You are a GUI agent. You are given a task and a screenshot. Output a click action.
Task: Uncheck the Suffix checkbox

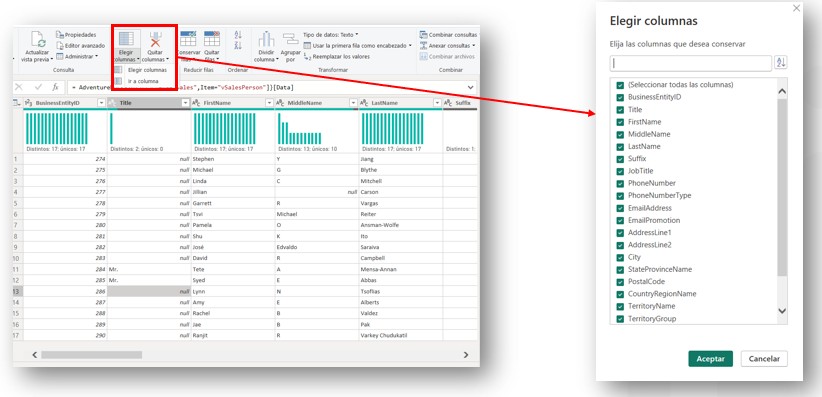pyautogui.click(x=620, y=158)
